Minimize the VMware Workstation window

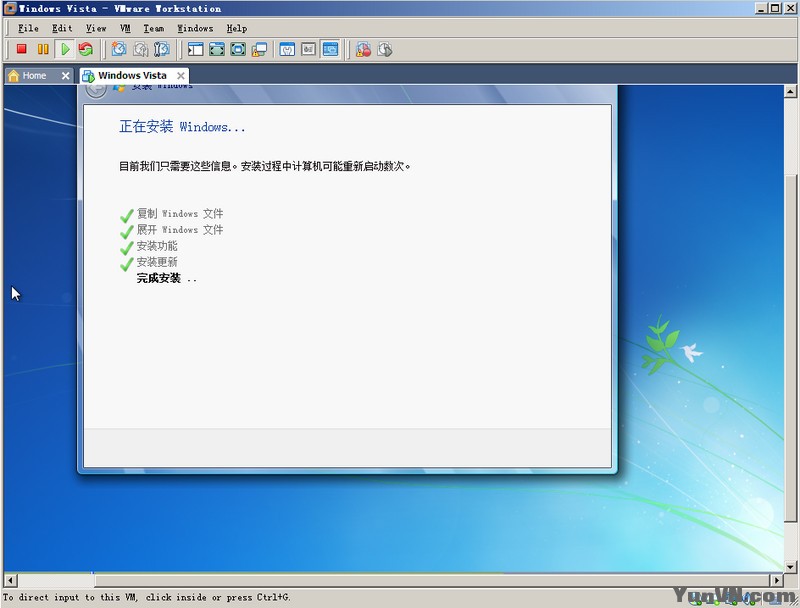[761, 8]
